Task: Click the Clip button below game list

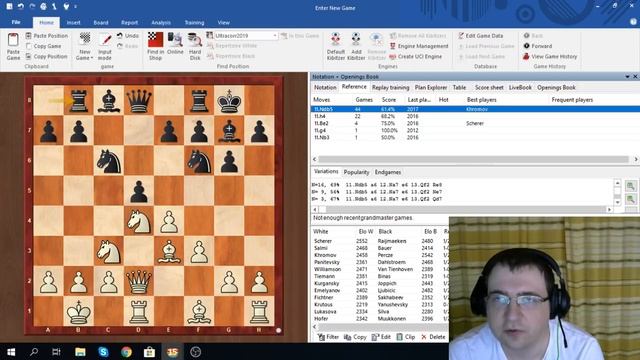Action: tap(406, 337)
